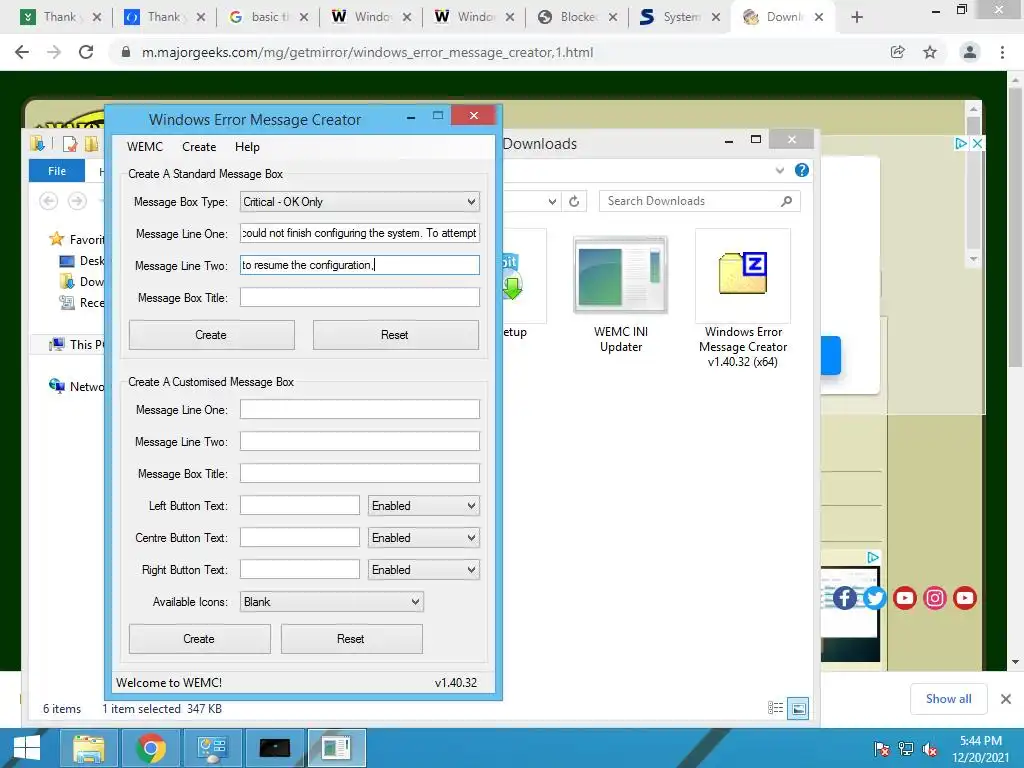Open a new Chrome tab
The height and width of the screenshot is (768, 1024).
(x=857, y=17)
